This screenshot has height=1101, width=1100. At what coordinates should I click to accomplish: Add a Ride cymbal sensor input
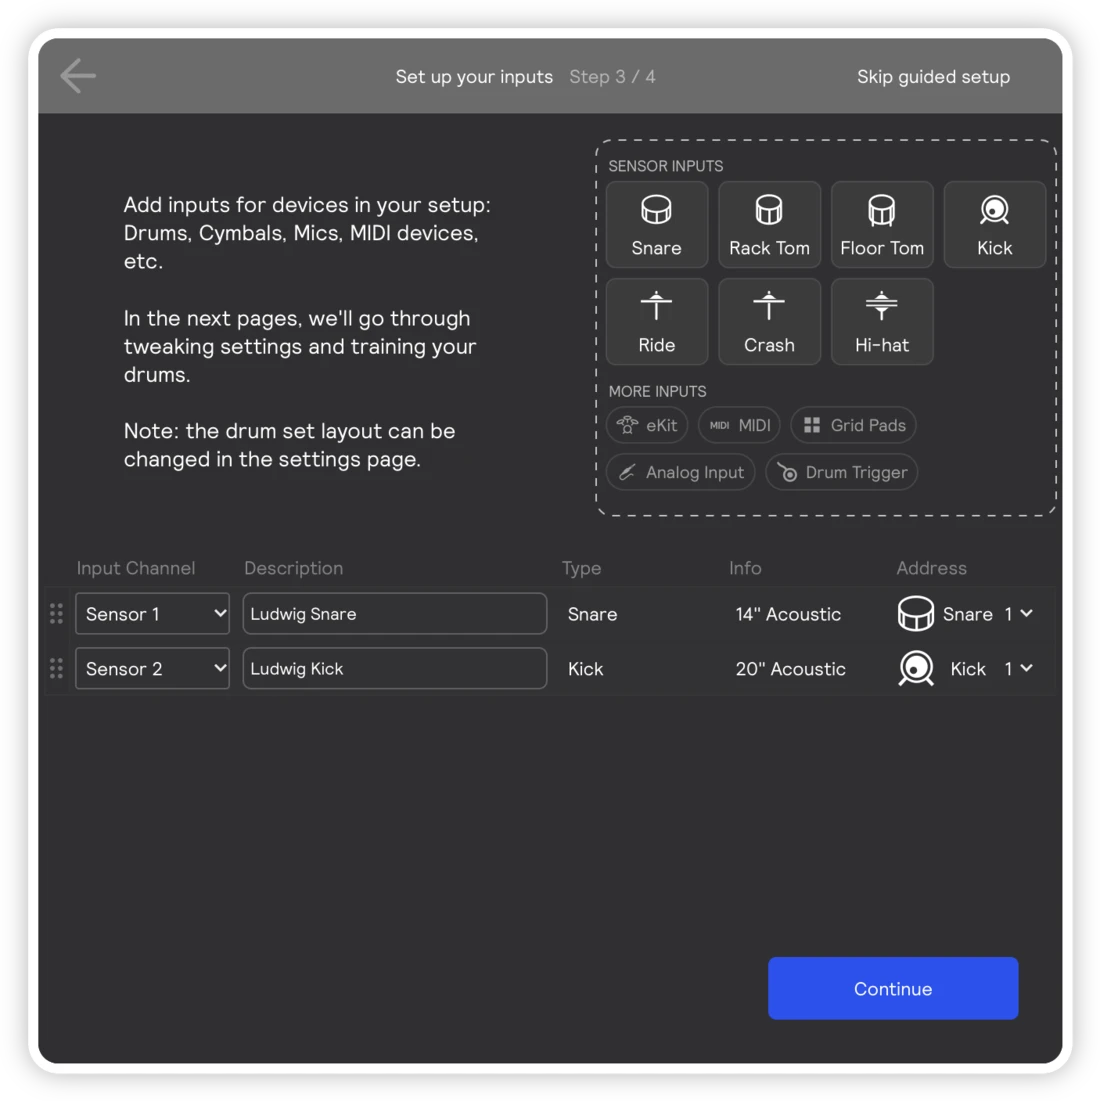tap(656, 322)
